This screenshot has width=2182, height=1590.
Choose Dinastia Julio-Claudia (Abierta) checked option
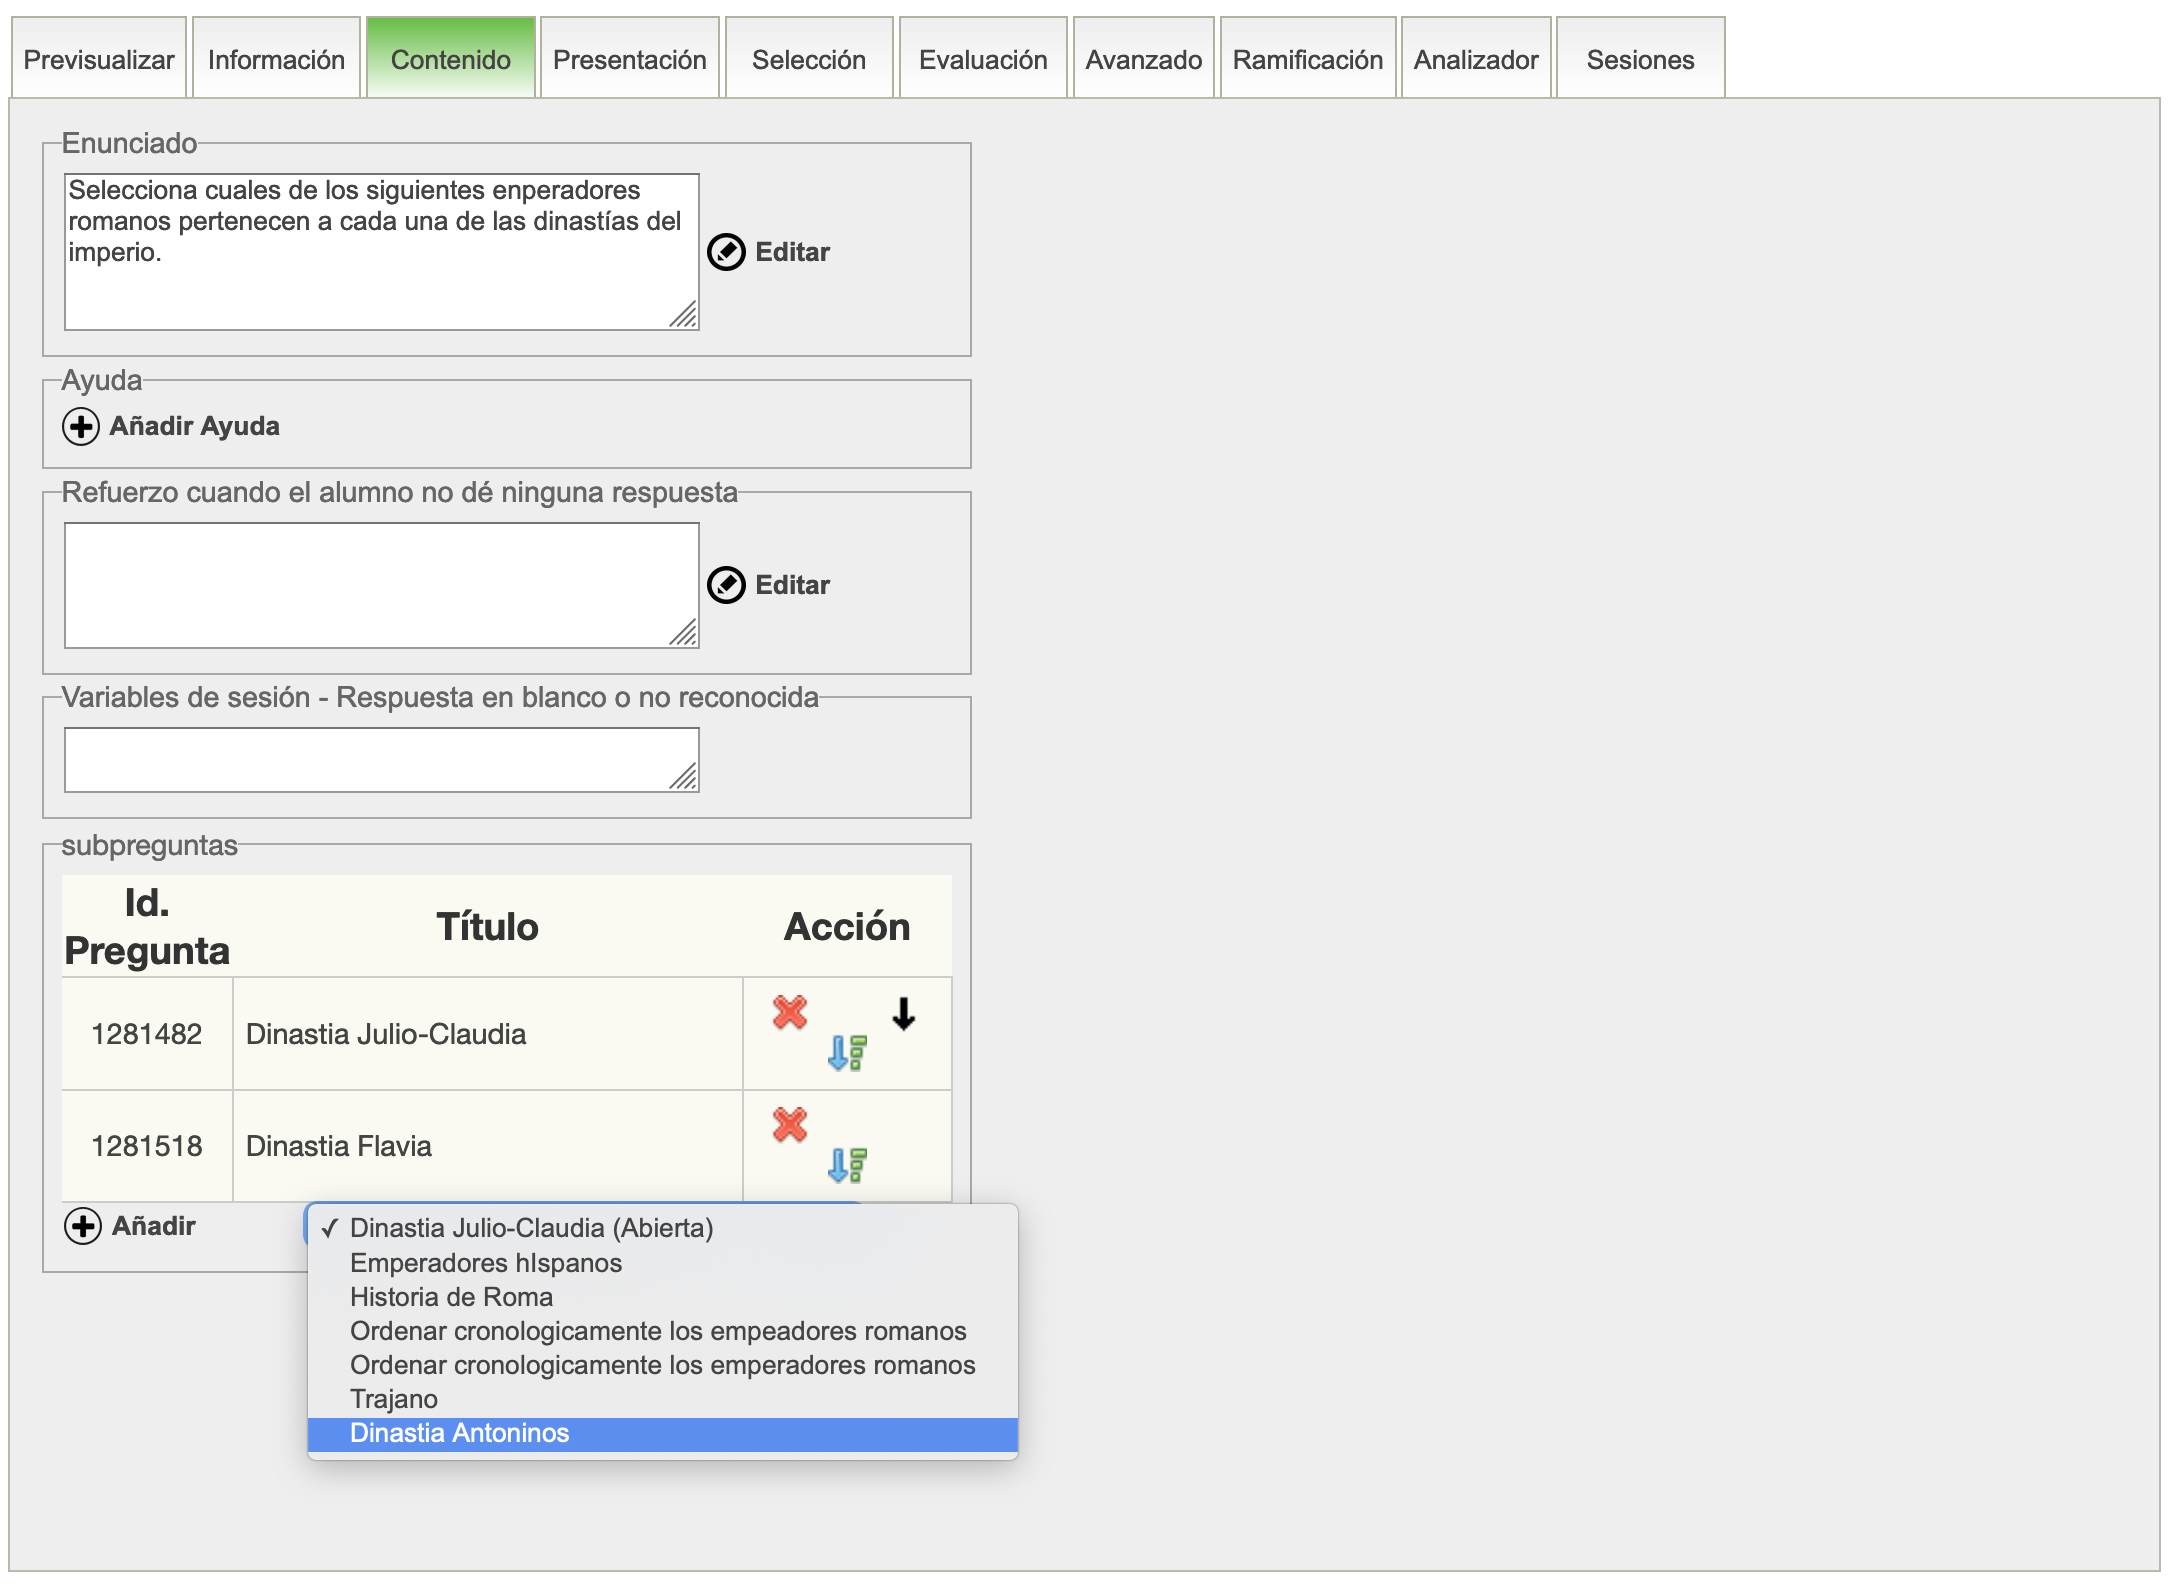pos(531,1229)
